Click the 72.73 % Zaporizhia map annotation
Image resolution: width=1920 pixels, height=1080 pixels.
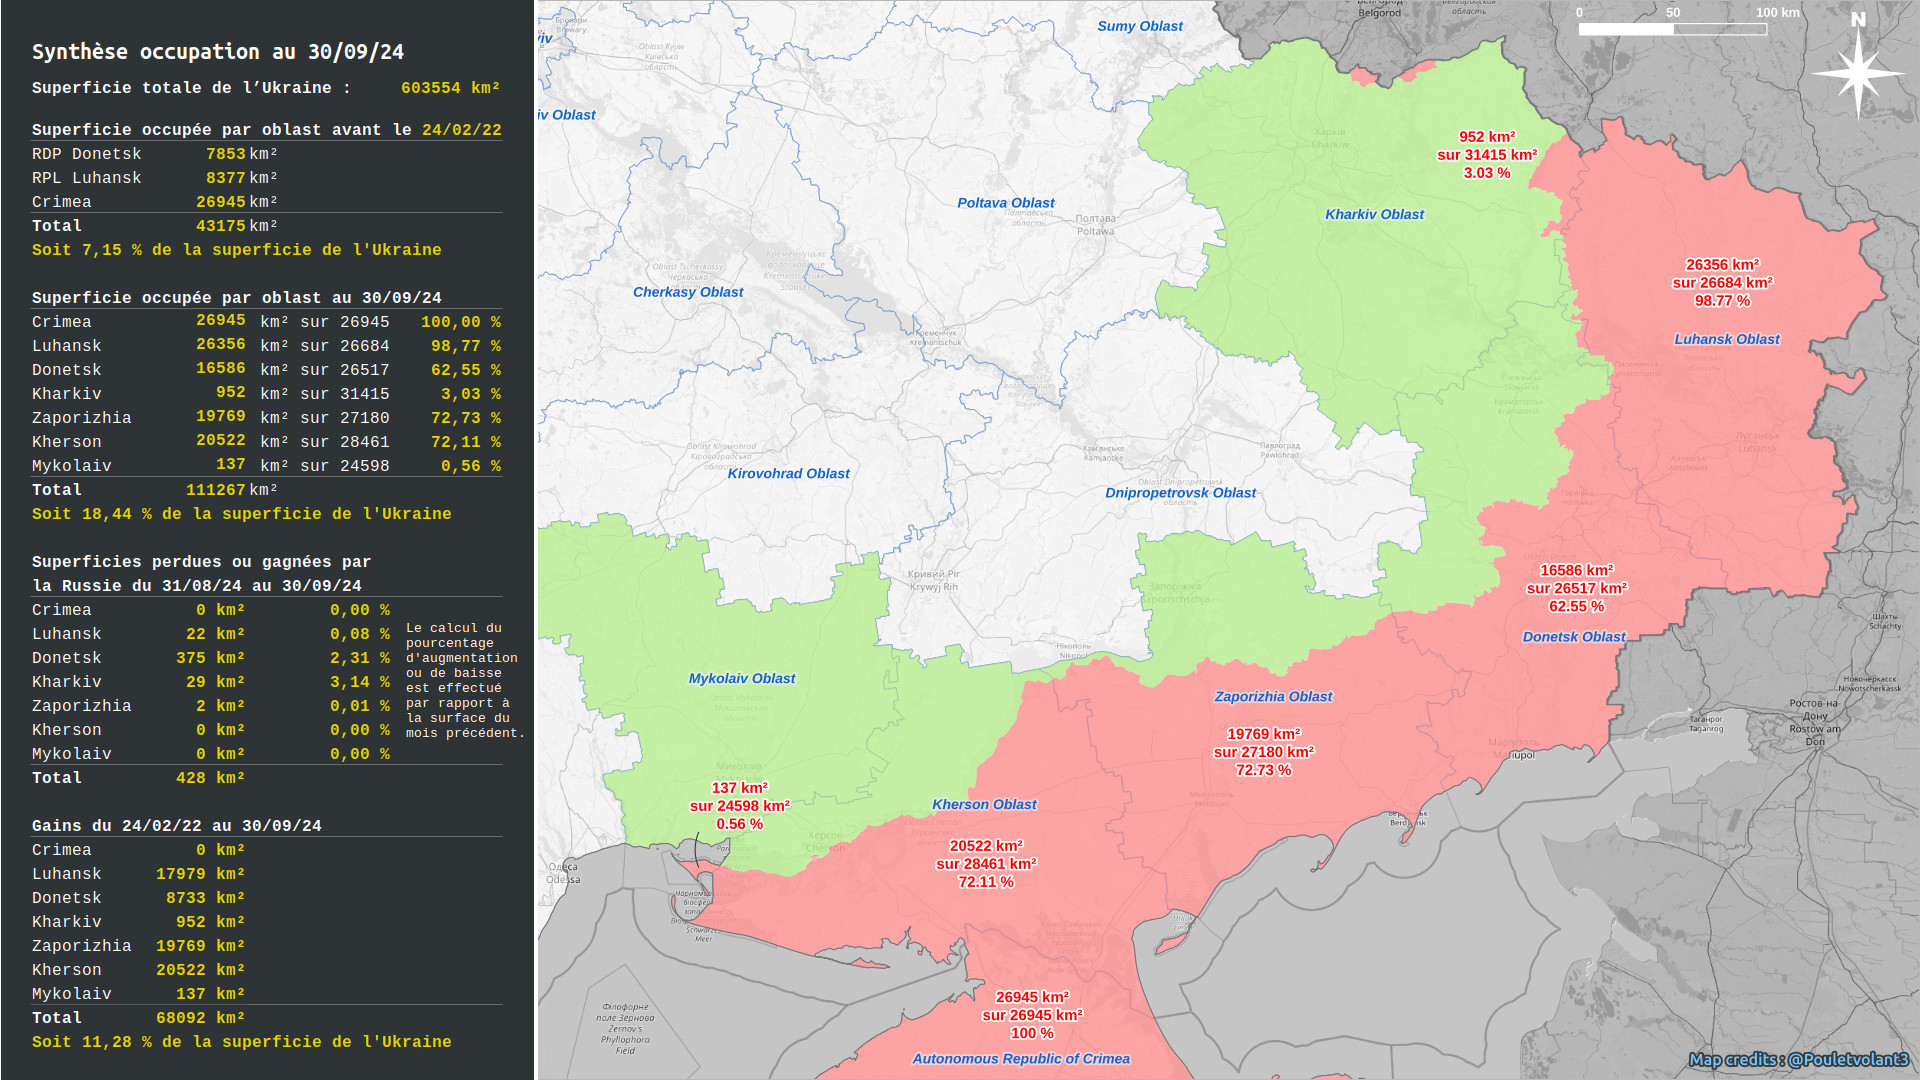(1263, 770)
